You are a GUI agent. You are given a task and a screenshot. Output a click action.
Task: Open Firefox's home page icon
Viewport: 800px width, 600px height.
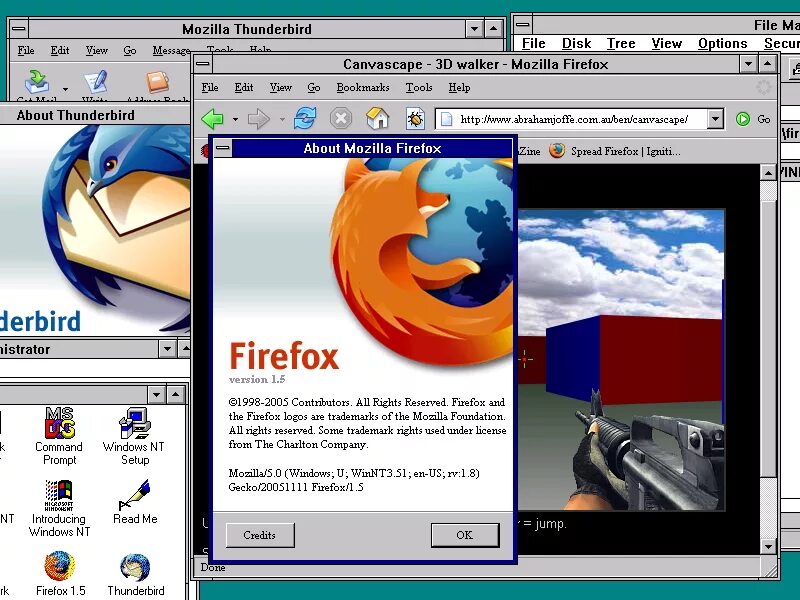point(378,118)
